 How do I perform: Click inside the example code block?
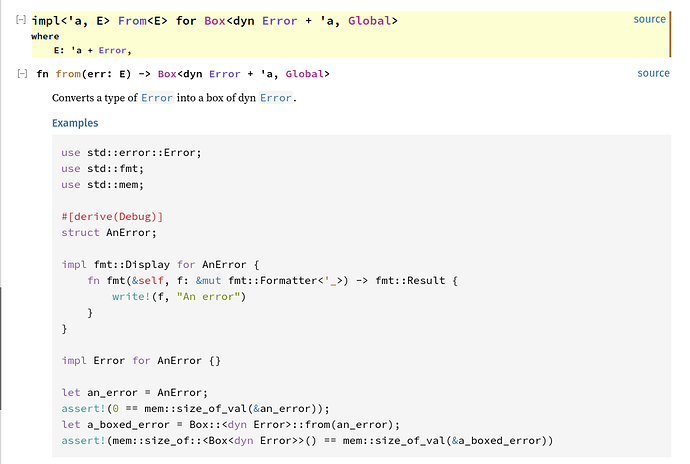click(361, 296)
